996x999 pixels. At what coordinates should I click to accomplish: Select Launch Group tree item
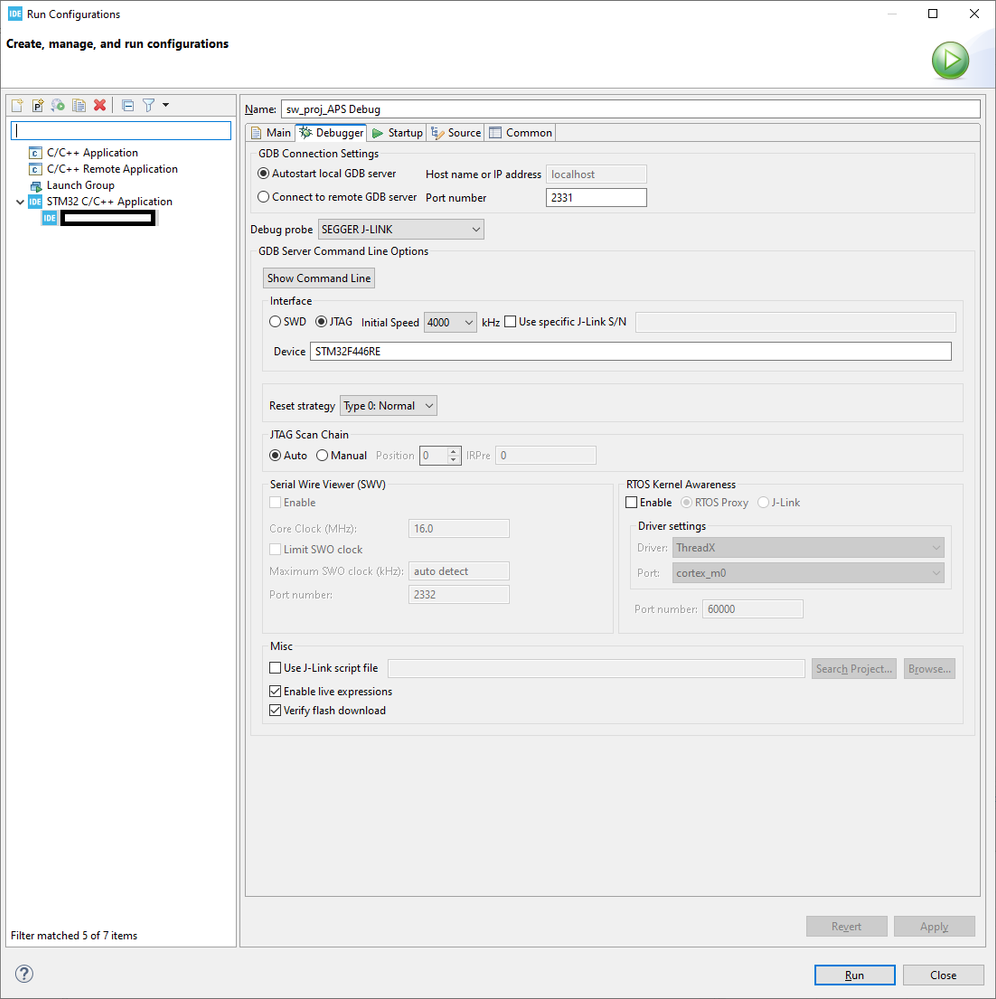pyautogui.click(x=80, y=185)
